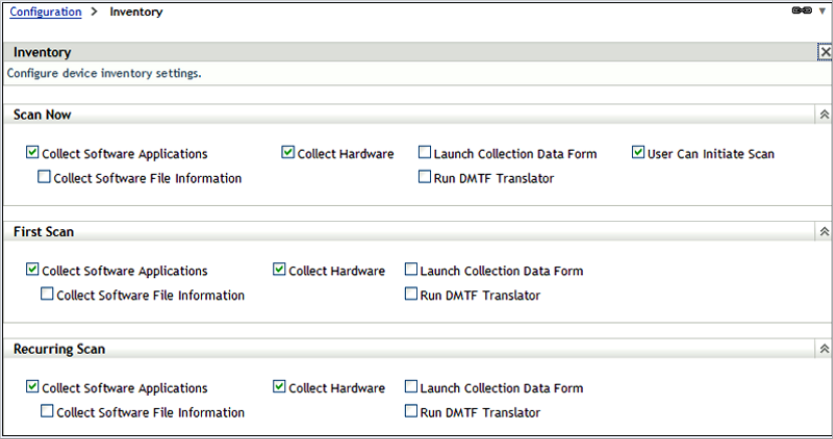Collapse the Scan Now section

pos(824,115)
